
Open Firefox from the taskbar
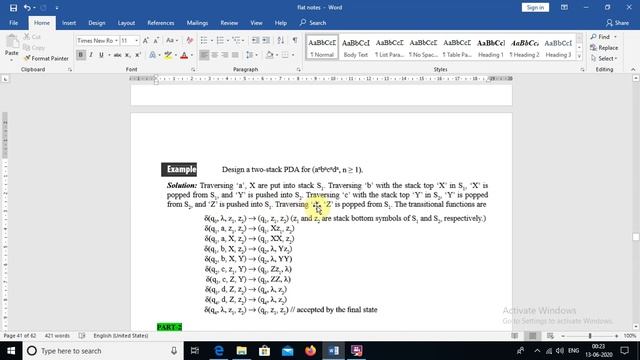point(310,351)
